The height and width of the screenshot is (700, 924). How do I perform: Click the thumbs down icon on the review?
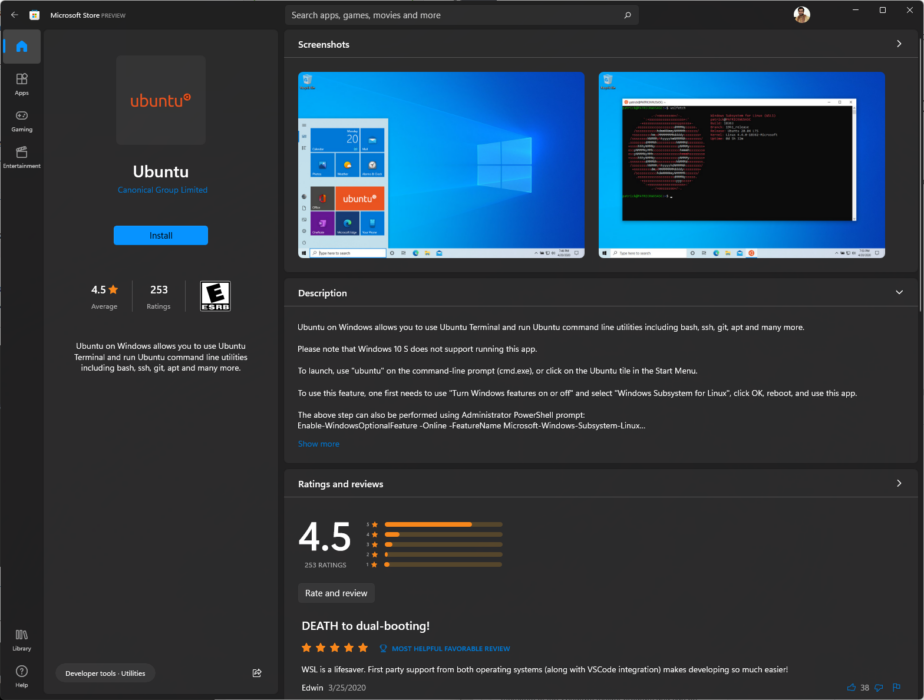coord(880,687)
